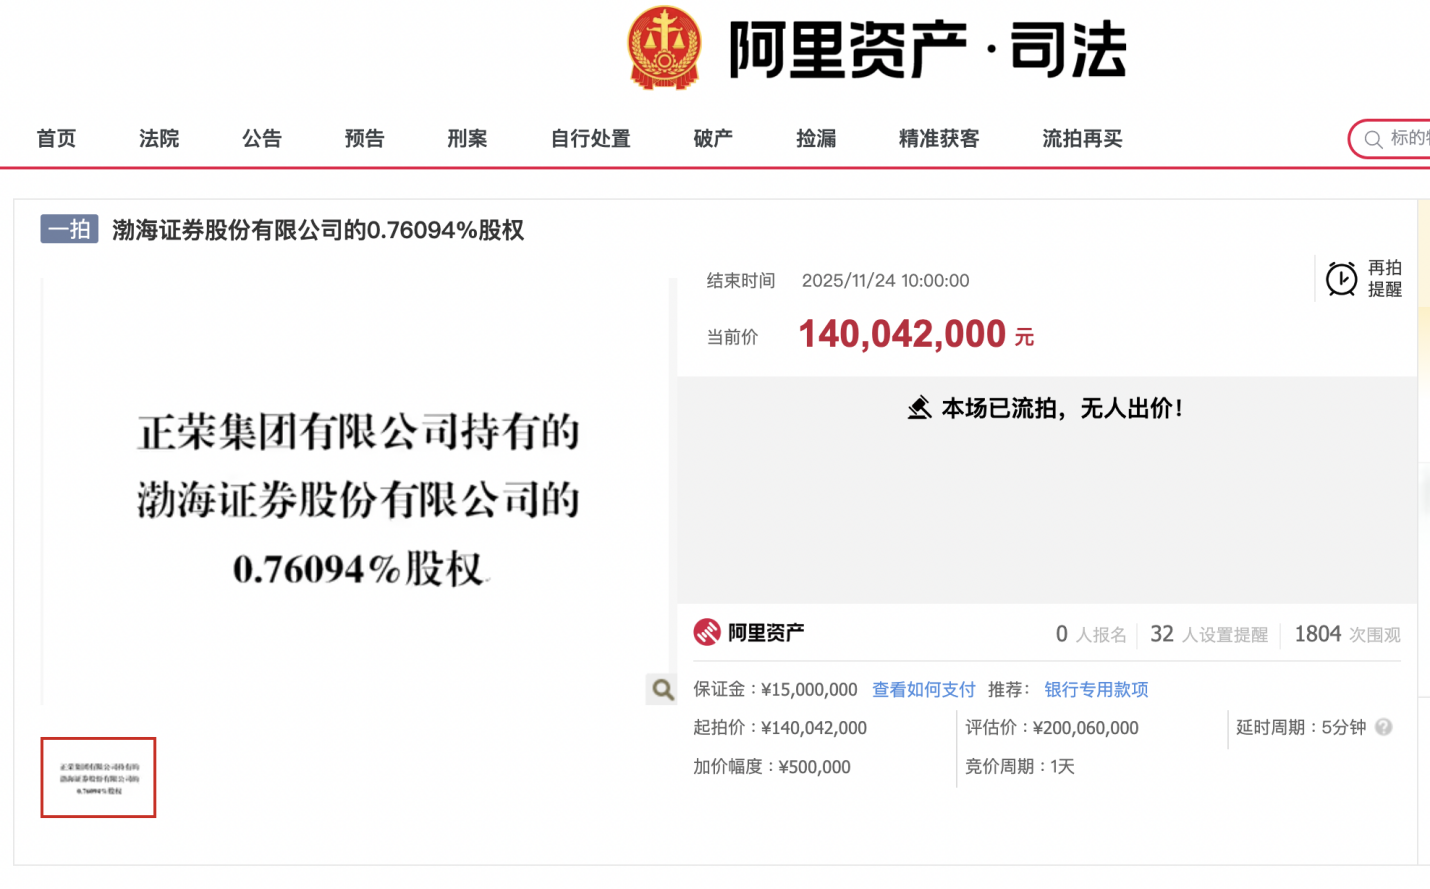This screenshot has width=1430, height=889.
Task: Select the 预告 menu item
Action: (x=364, y=139)
